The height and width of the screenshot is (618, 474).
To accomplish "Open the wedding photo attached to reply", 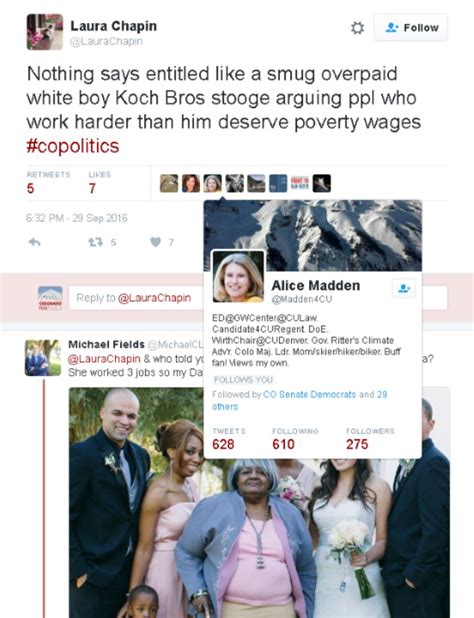I will (x=259, y=503).
